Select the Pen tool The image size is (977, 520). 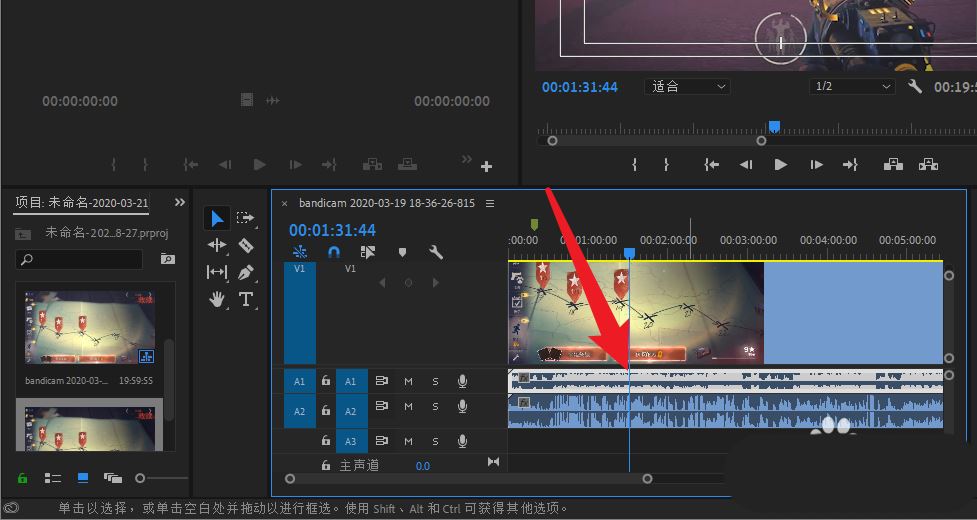tap(245, 272)
